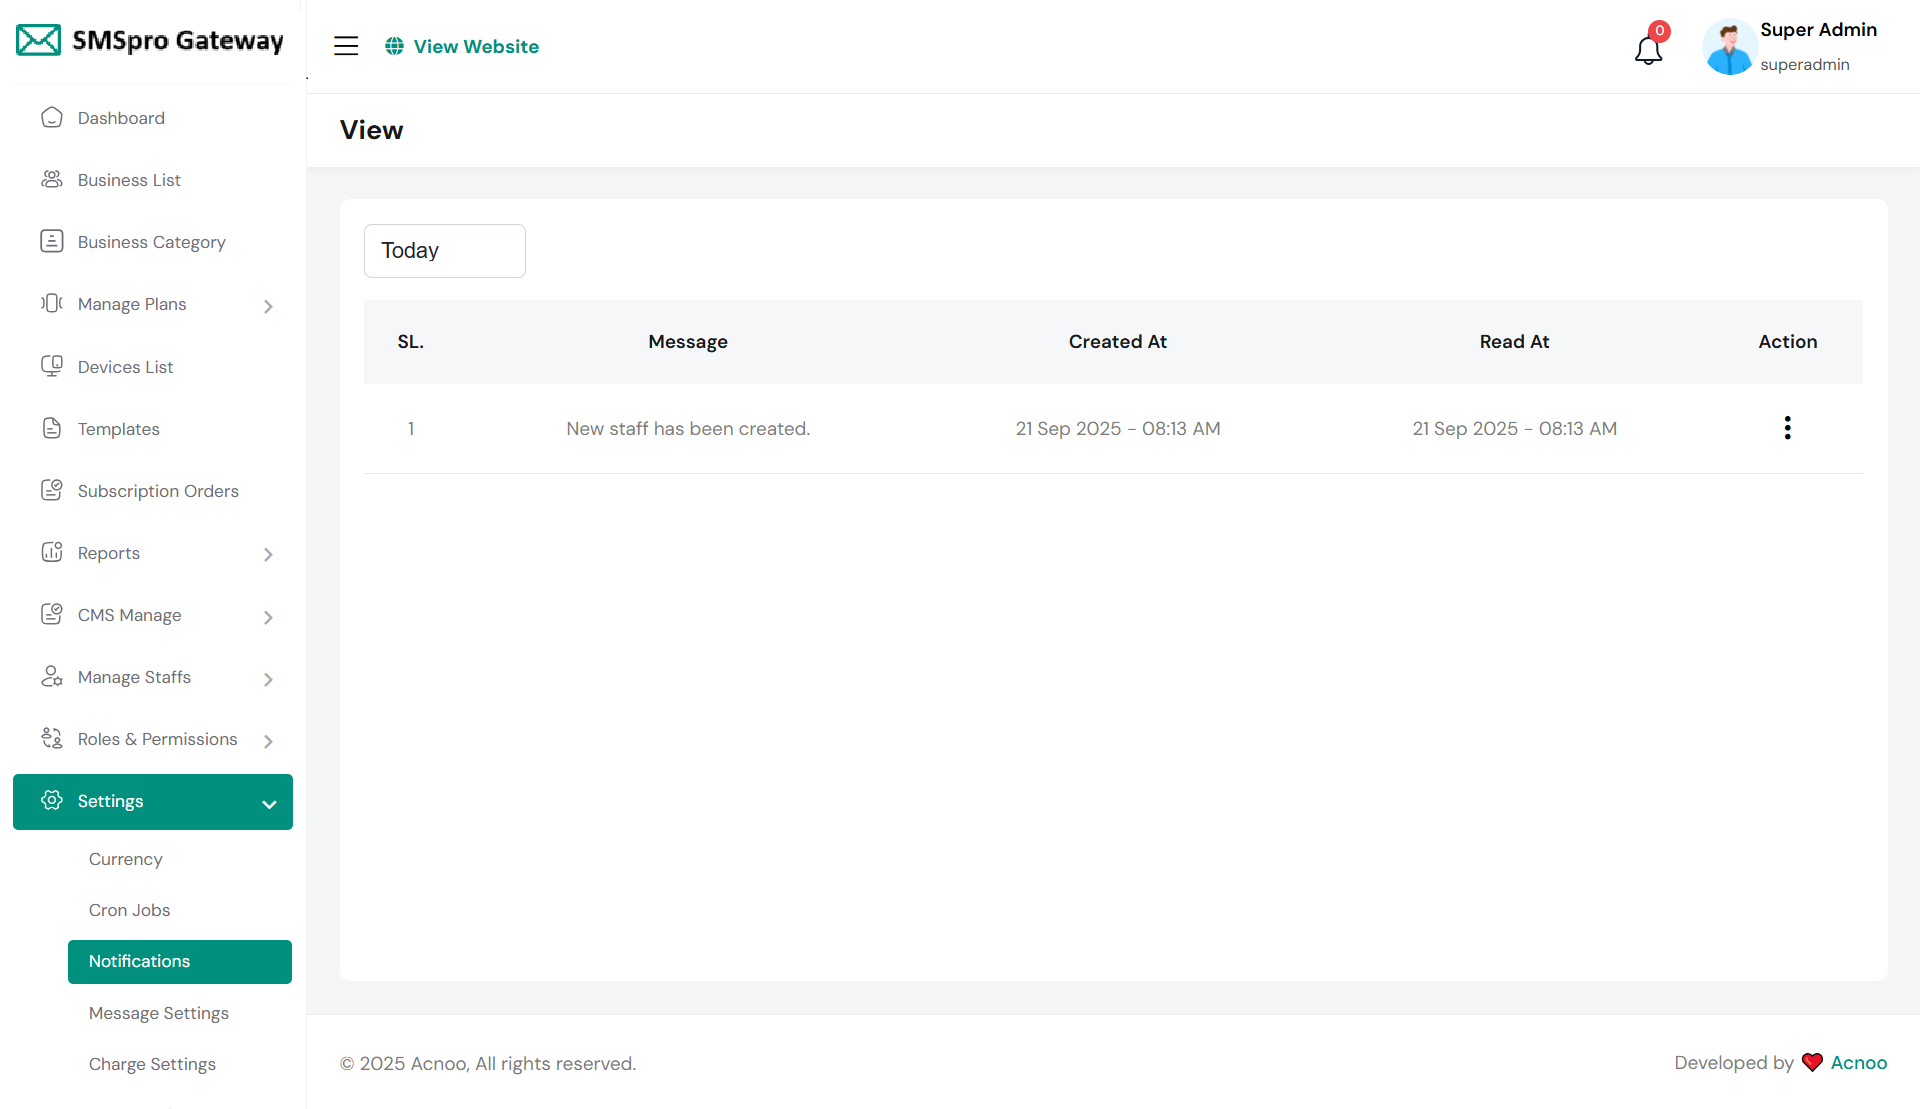Collapse the Settings menu chevron
Screen dimensions: 1920x1109
(269, 804)
